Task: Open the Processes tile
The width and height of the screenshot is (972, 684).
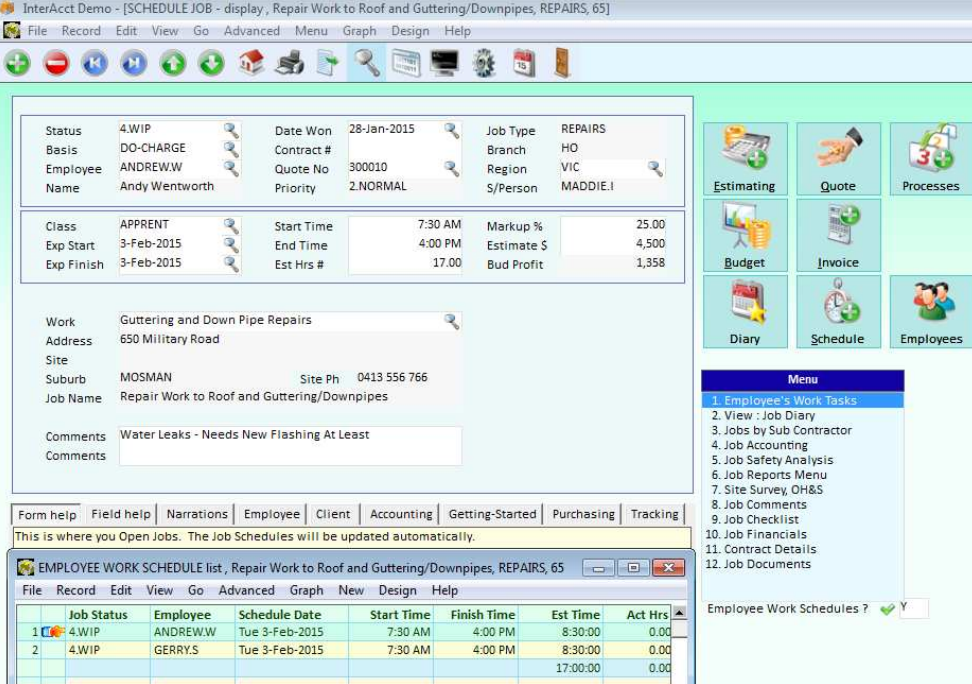Action: coord(931,159)
